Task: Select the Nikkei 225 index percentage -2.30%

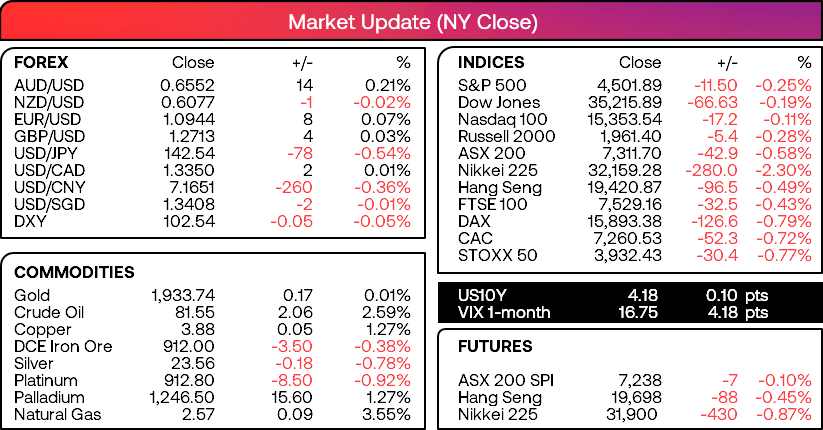Action: (784, 171)
